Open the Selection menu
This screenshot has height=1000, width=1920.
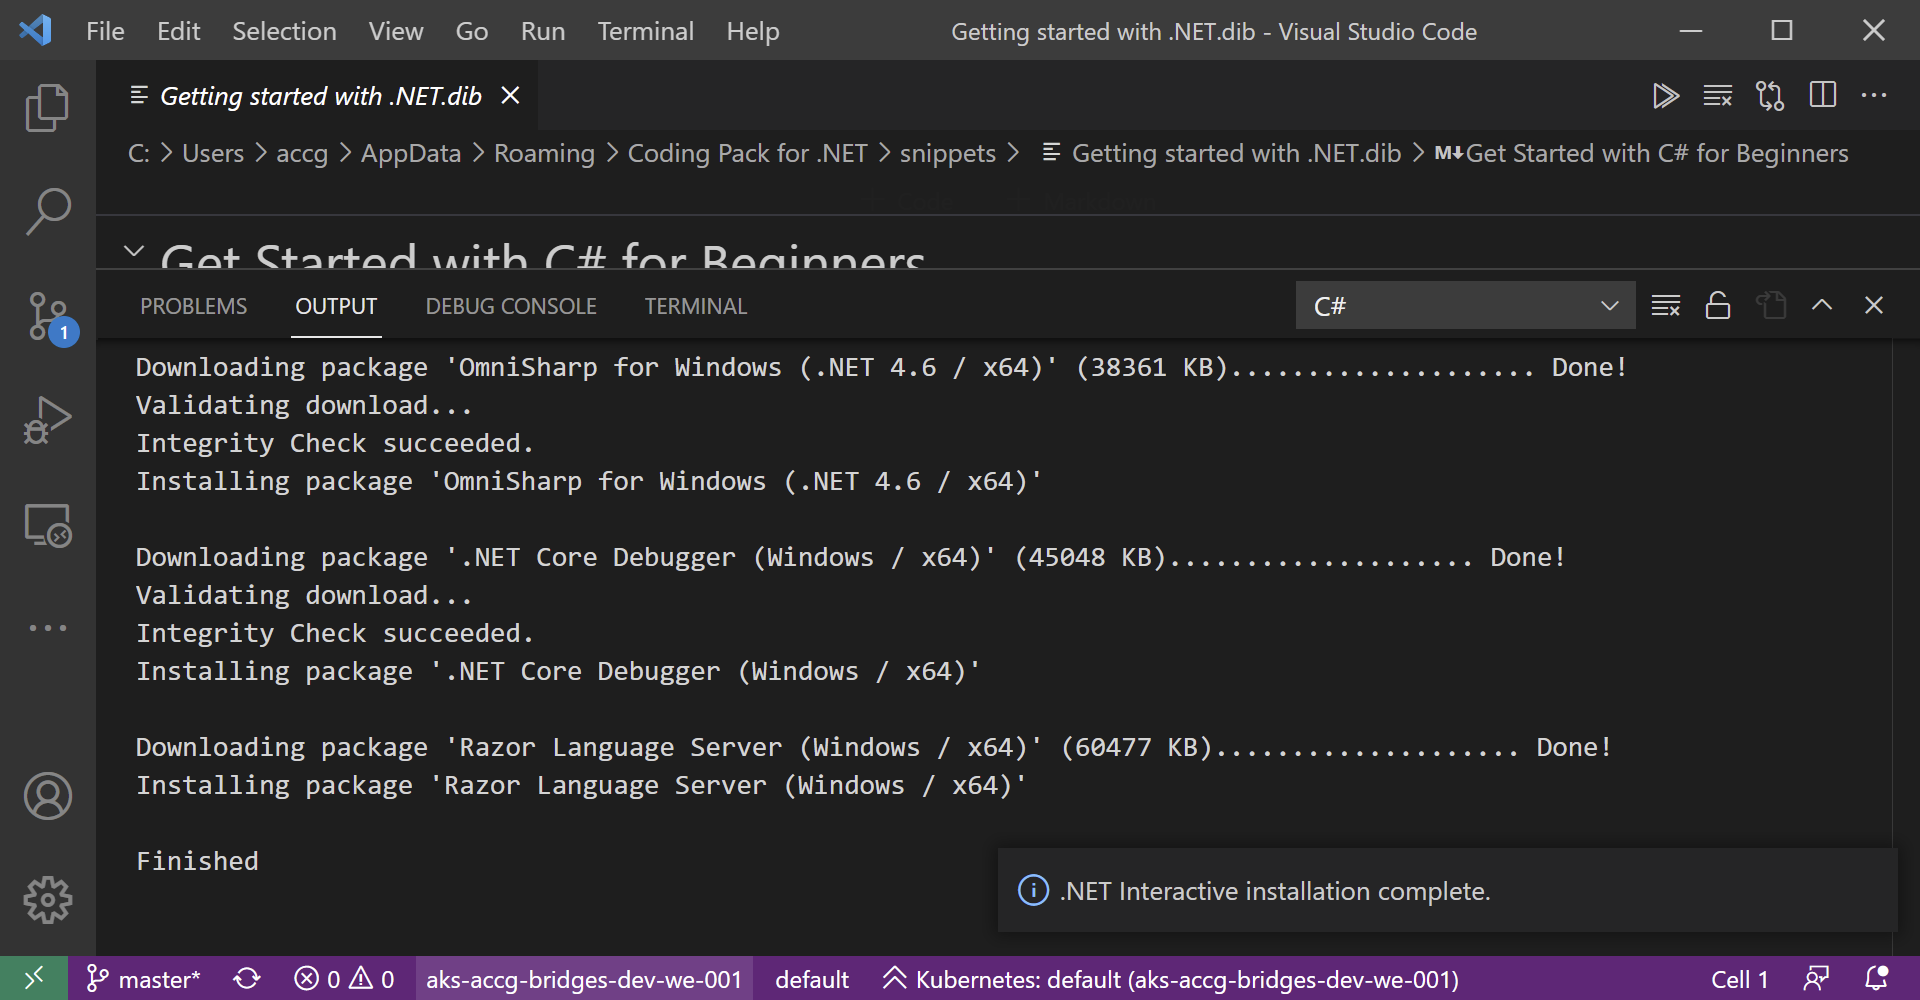pos(284,31)
